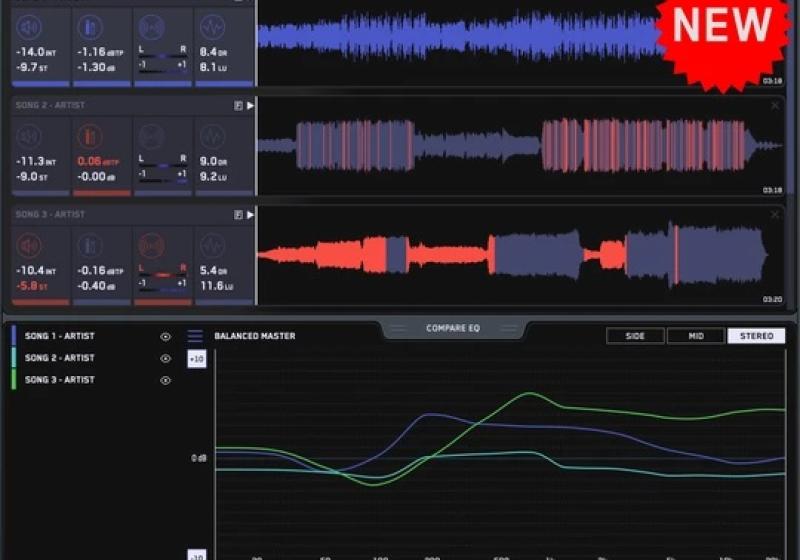Click Song 3's red stereo field icon
Viewport: 800px width, 560px height.
[x=152, y=246]
